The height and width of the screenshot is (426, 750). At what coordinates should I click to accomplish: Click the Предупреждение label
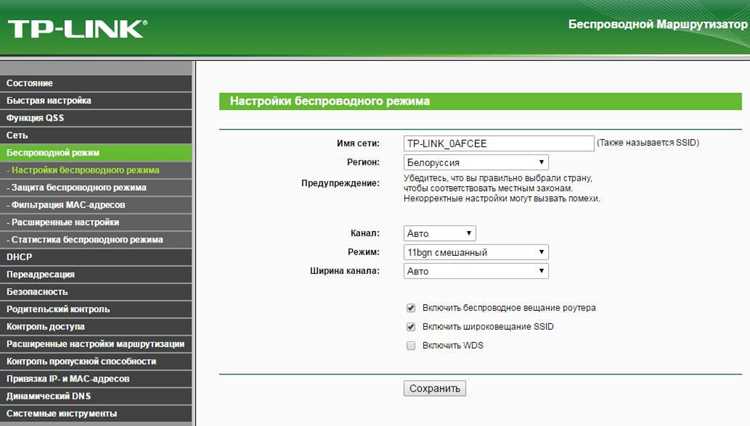pos(340,183)
